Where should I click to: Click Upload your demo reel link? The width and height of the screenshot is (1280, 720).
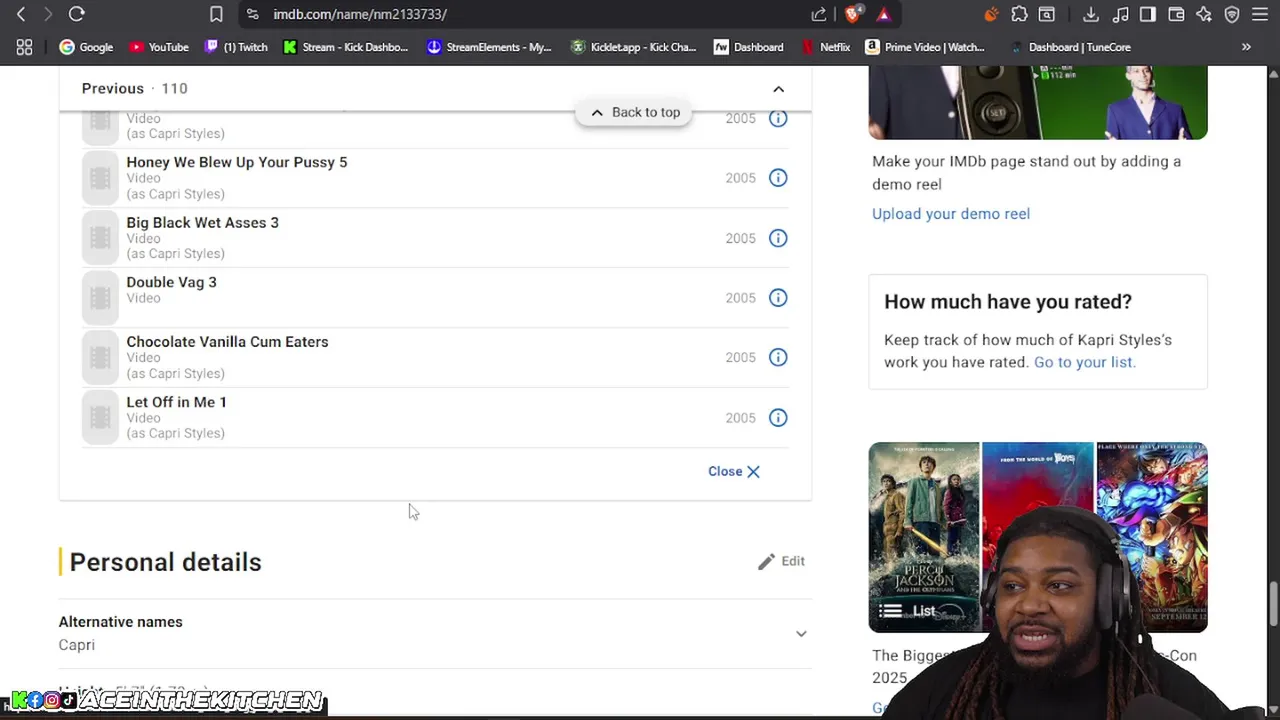tap(951, 214)
